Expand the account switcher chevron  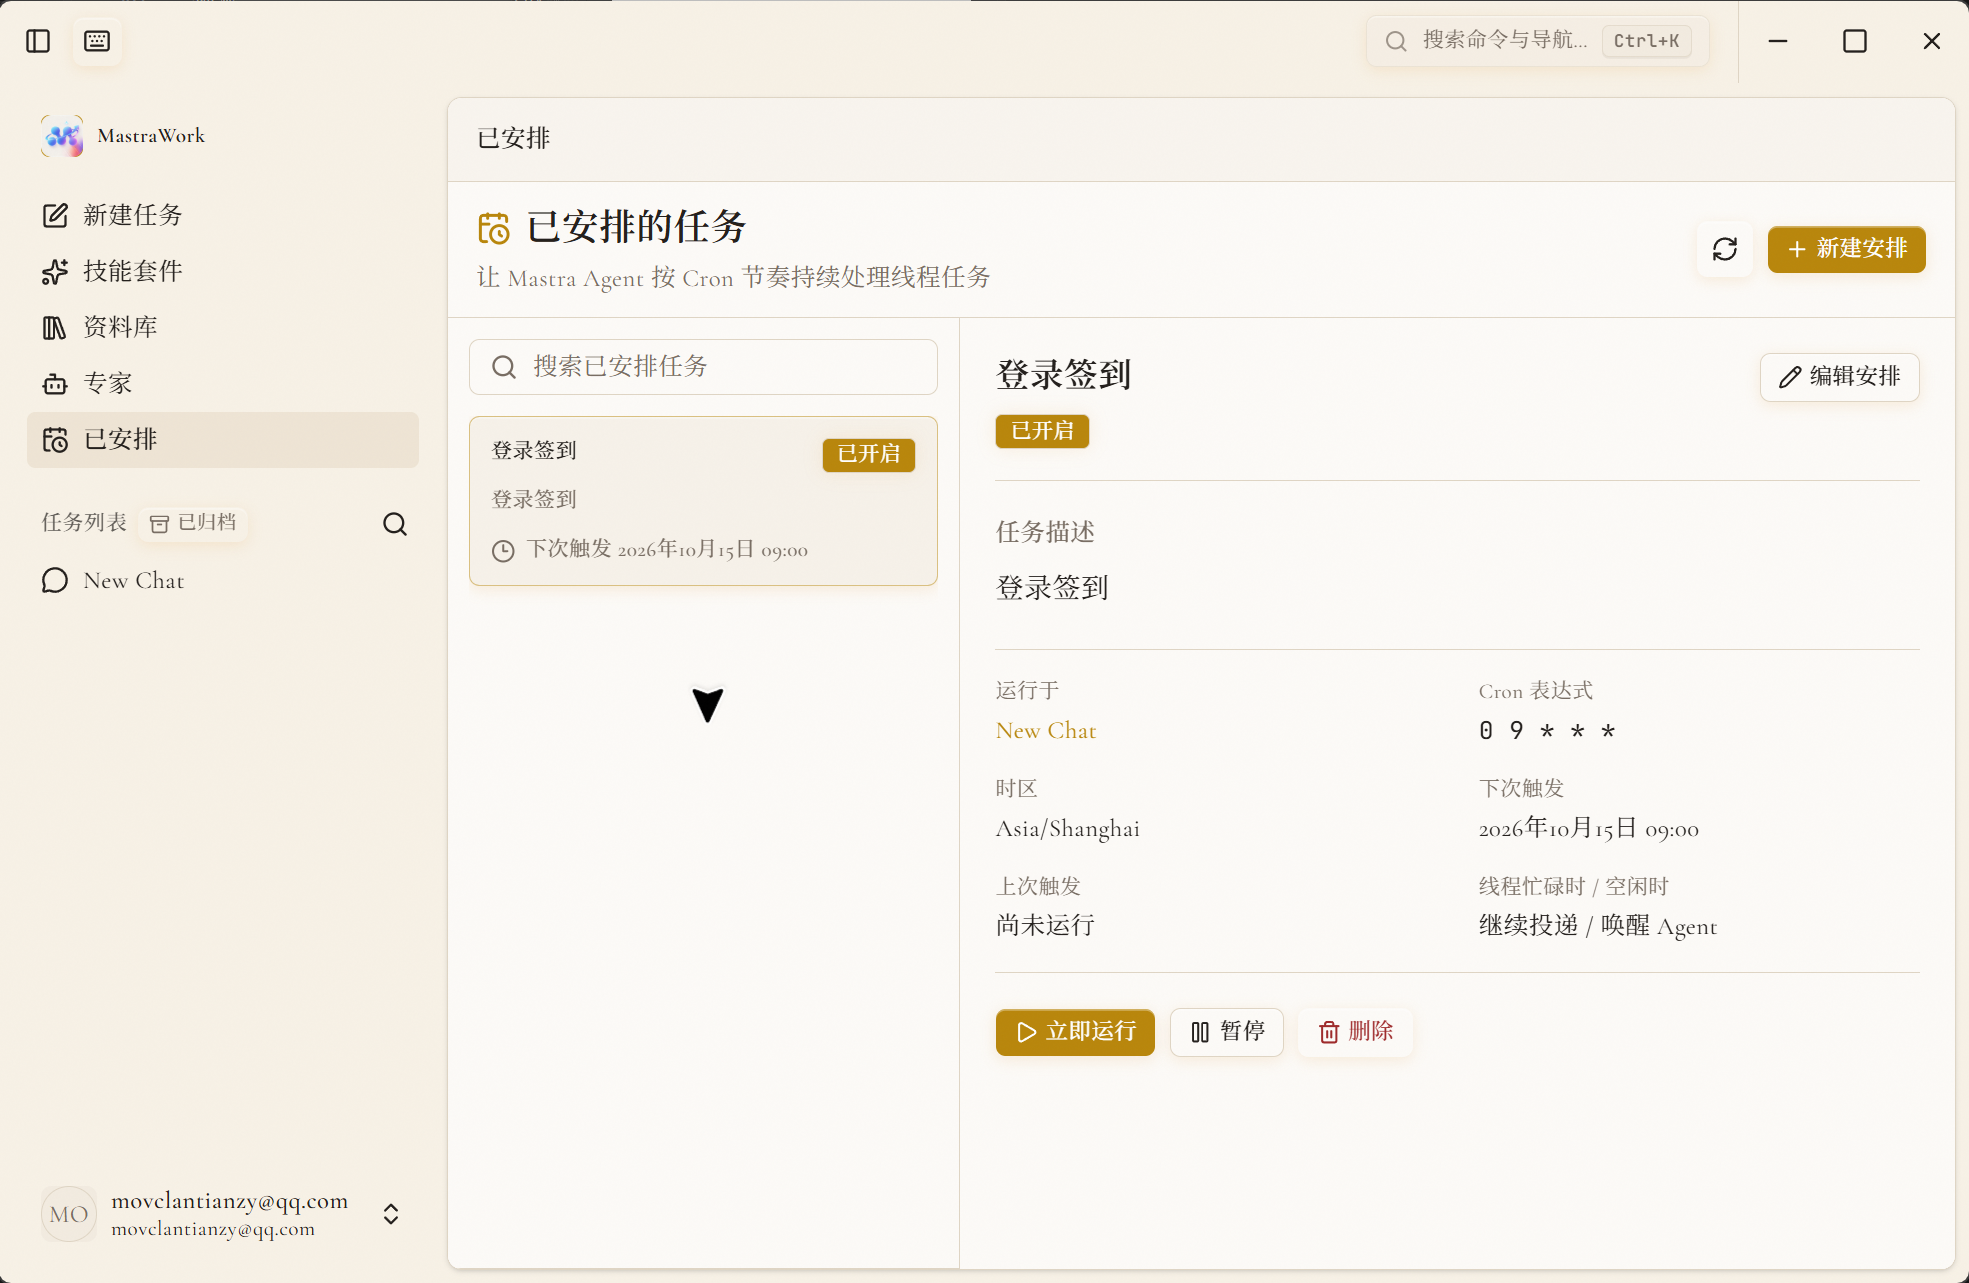tap(391, 1214)
